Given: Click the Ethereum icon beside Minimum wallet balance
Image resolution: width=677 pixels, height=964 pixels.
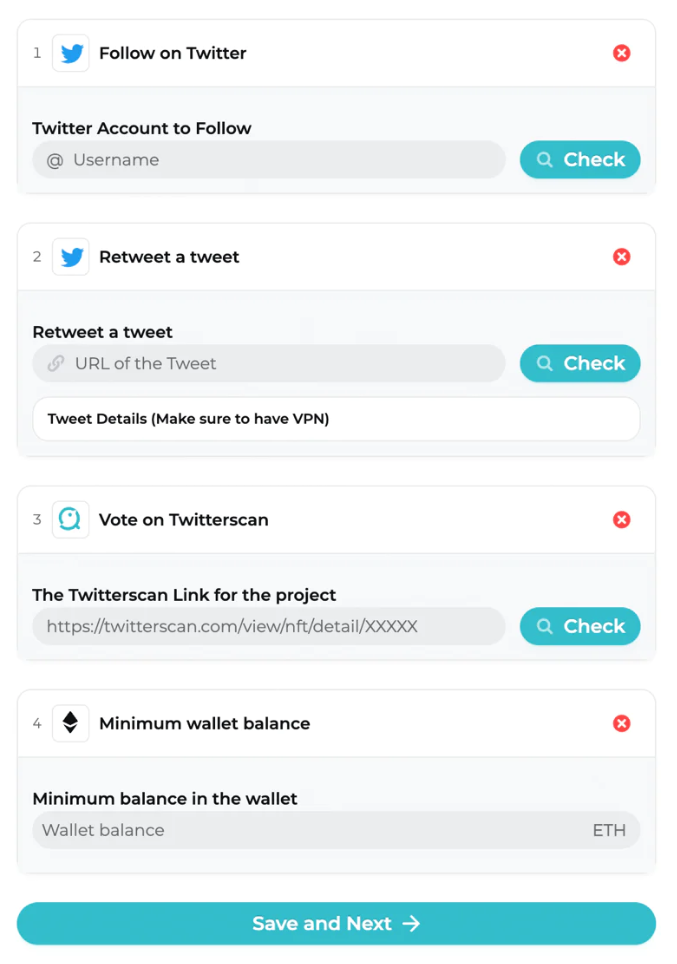Looking at the screenshot, I should coord(71,723).
